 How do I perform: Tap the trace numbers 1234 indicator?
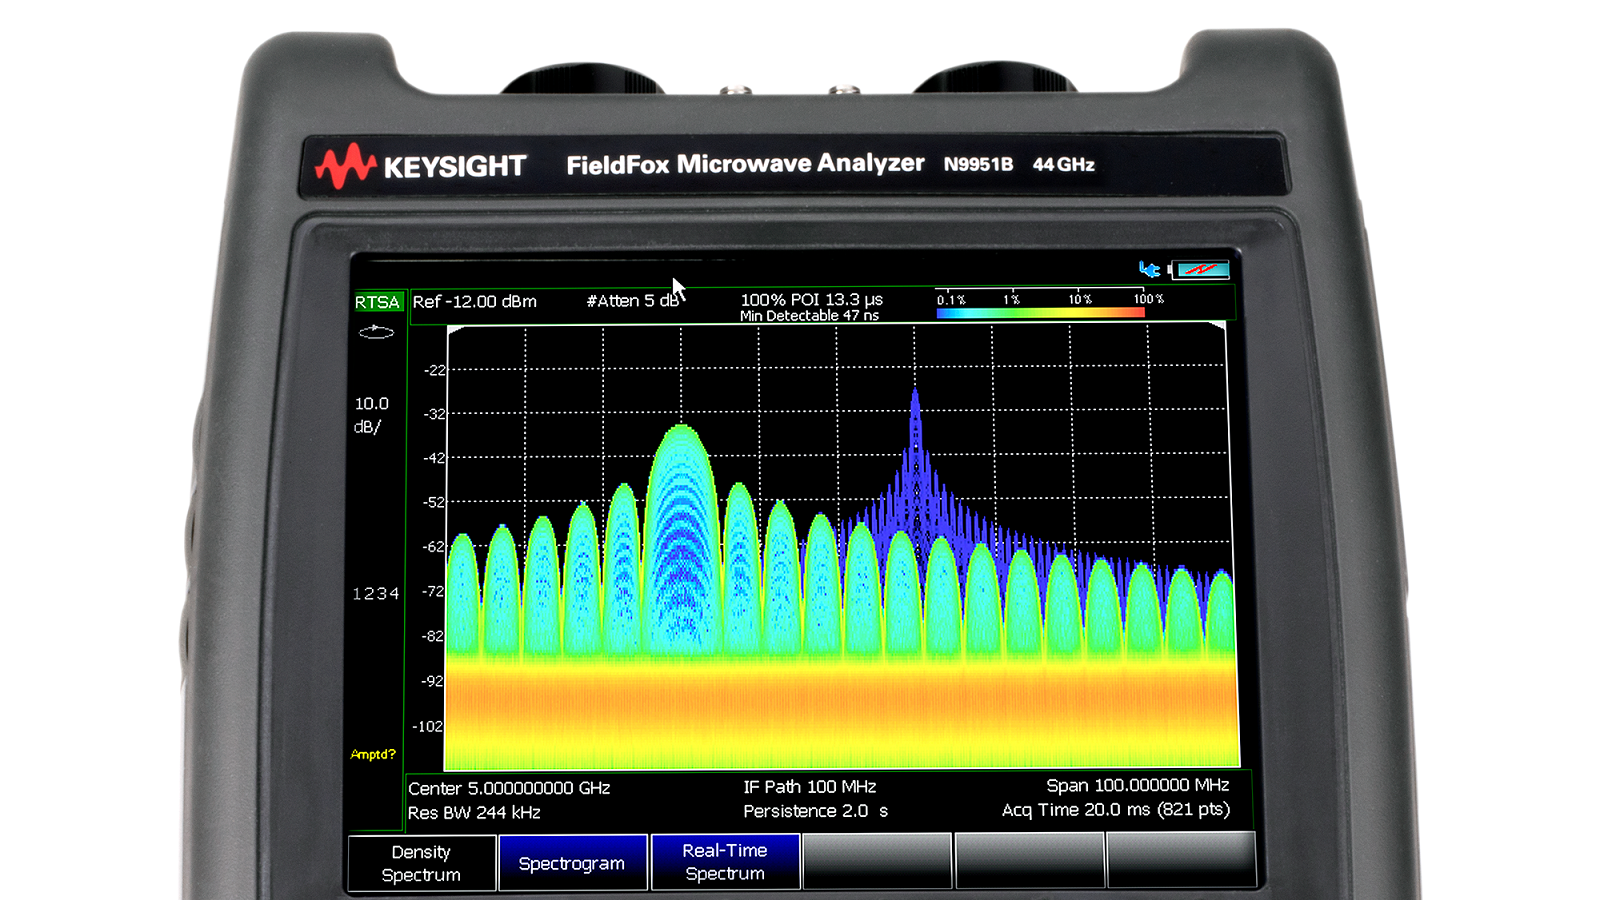[x=375, y=594]
